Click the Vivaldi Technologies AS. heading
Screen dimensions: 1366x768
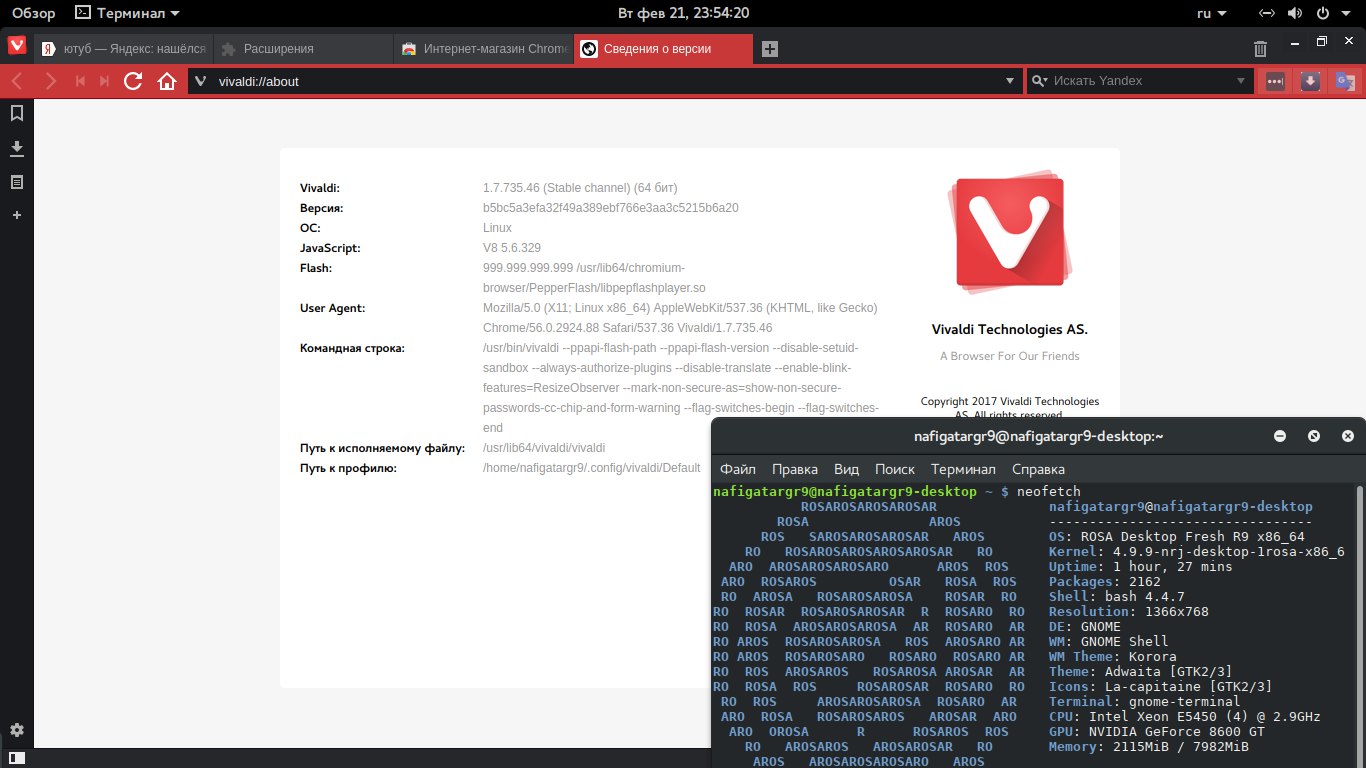click(x=1010, y=329)
